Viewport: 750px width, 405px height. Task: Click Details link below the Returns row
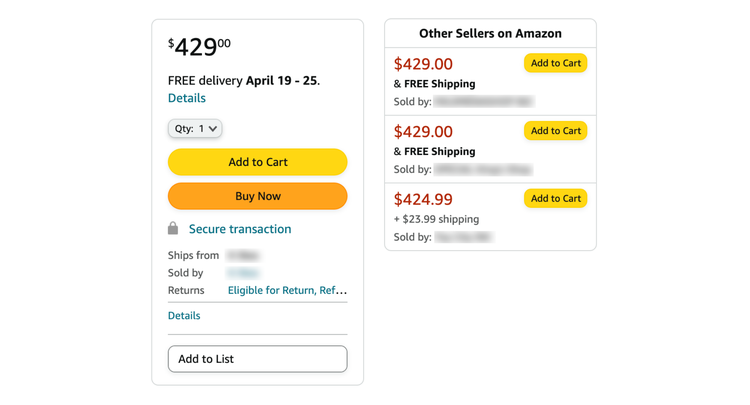tap(184, 315)
